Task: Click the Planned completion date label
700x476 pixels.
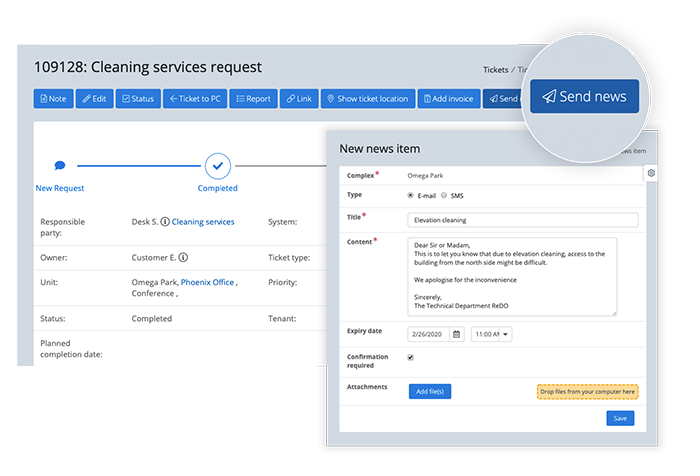Action: [x=71, y=349]
